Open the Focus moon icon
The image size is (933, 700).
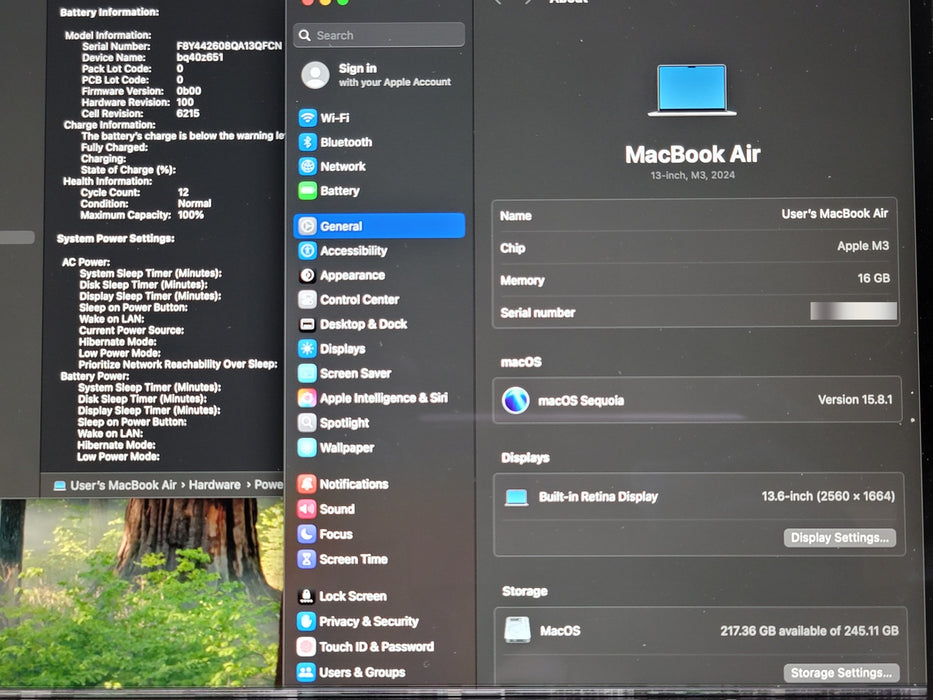[x=306, y=534]
